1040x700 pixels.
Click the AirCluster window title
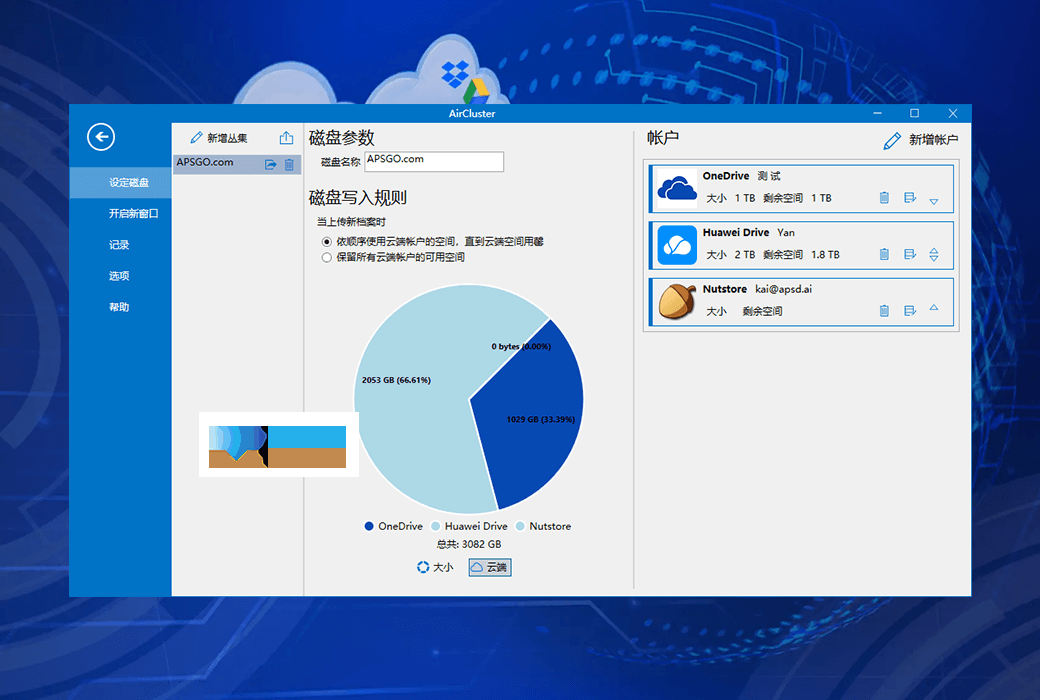[472, 113]
